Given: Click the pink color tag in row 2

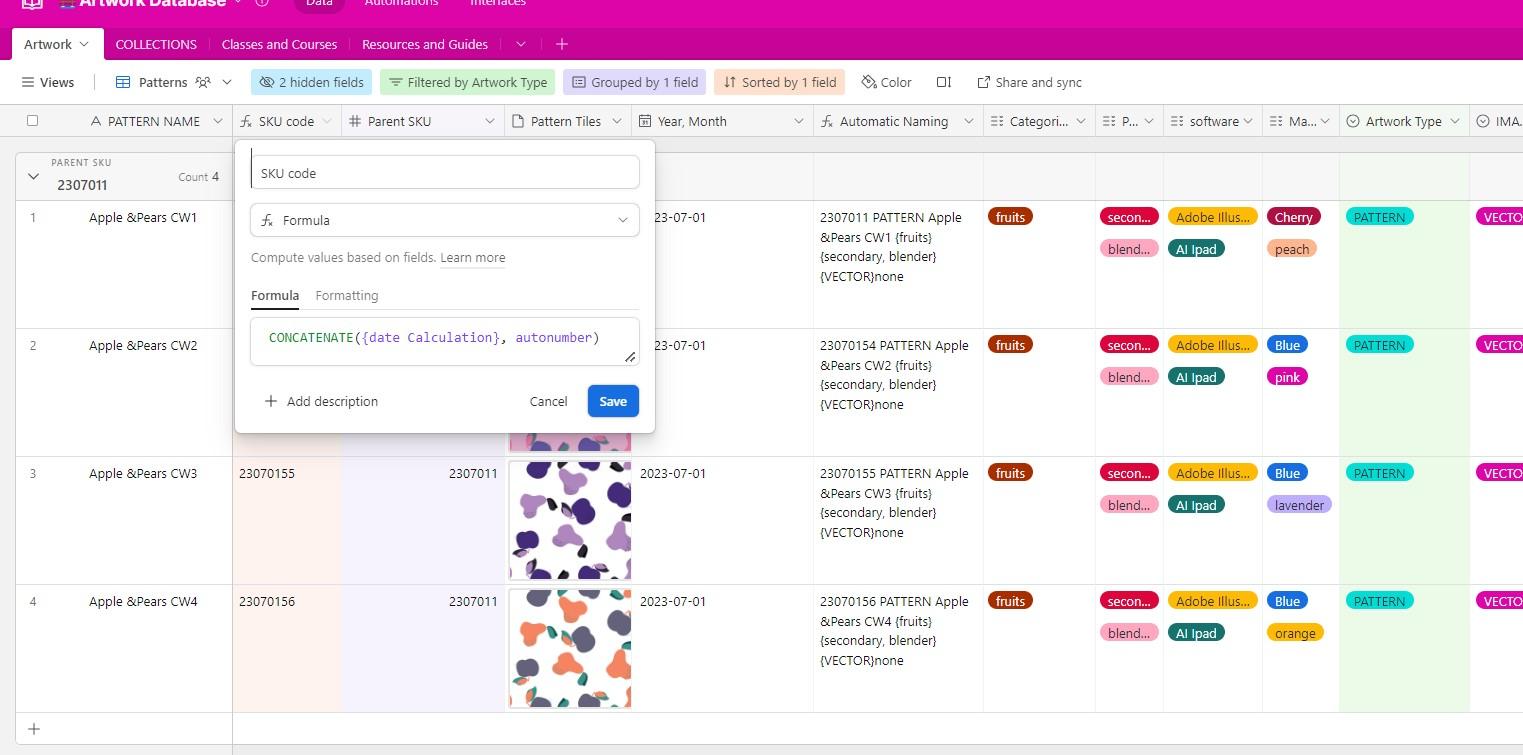Looking at the screenshot, I should pyautogui.click(x=1287, y=377).
